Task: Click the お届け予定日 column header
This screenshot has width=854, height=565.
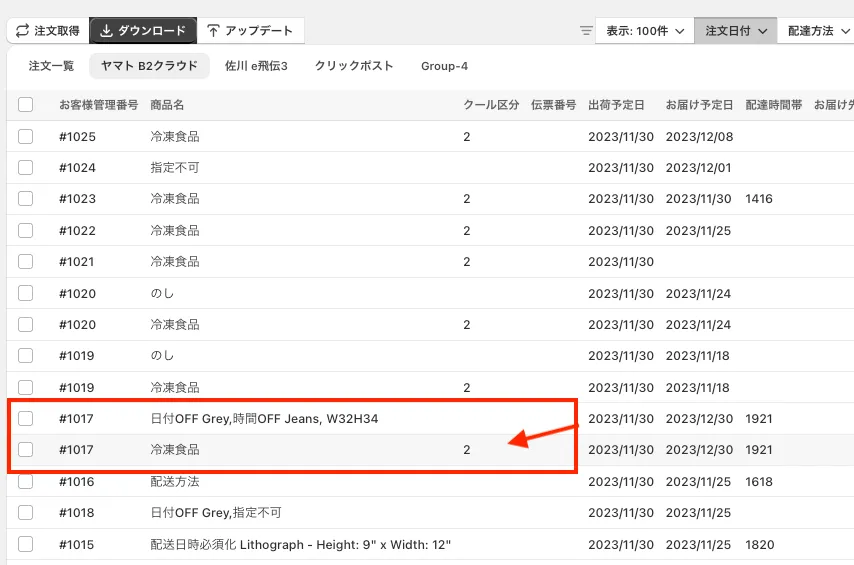Action: [699, 105]
